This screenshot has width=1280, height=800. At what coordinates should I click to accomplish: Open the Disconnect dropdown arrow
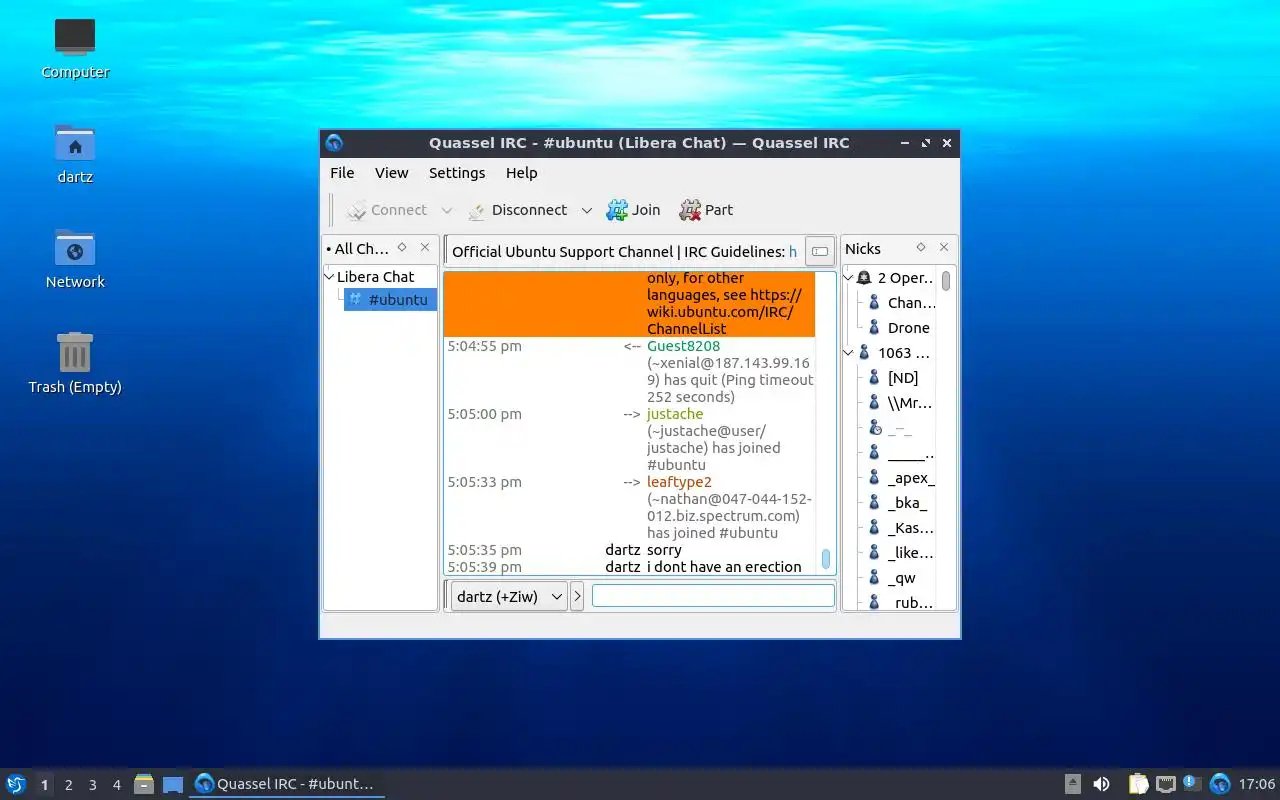pos(587,211)
